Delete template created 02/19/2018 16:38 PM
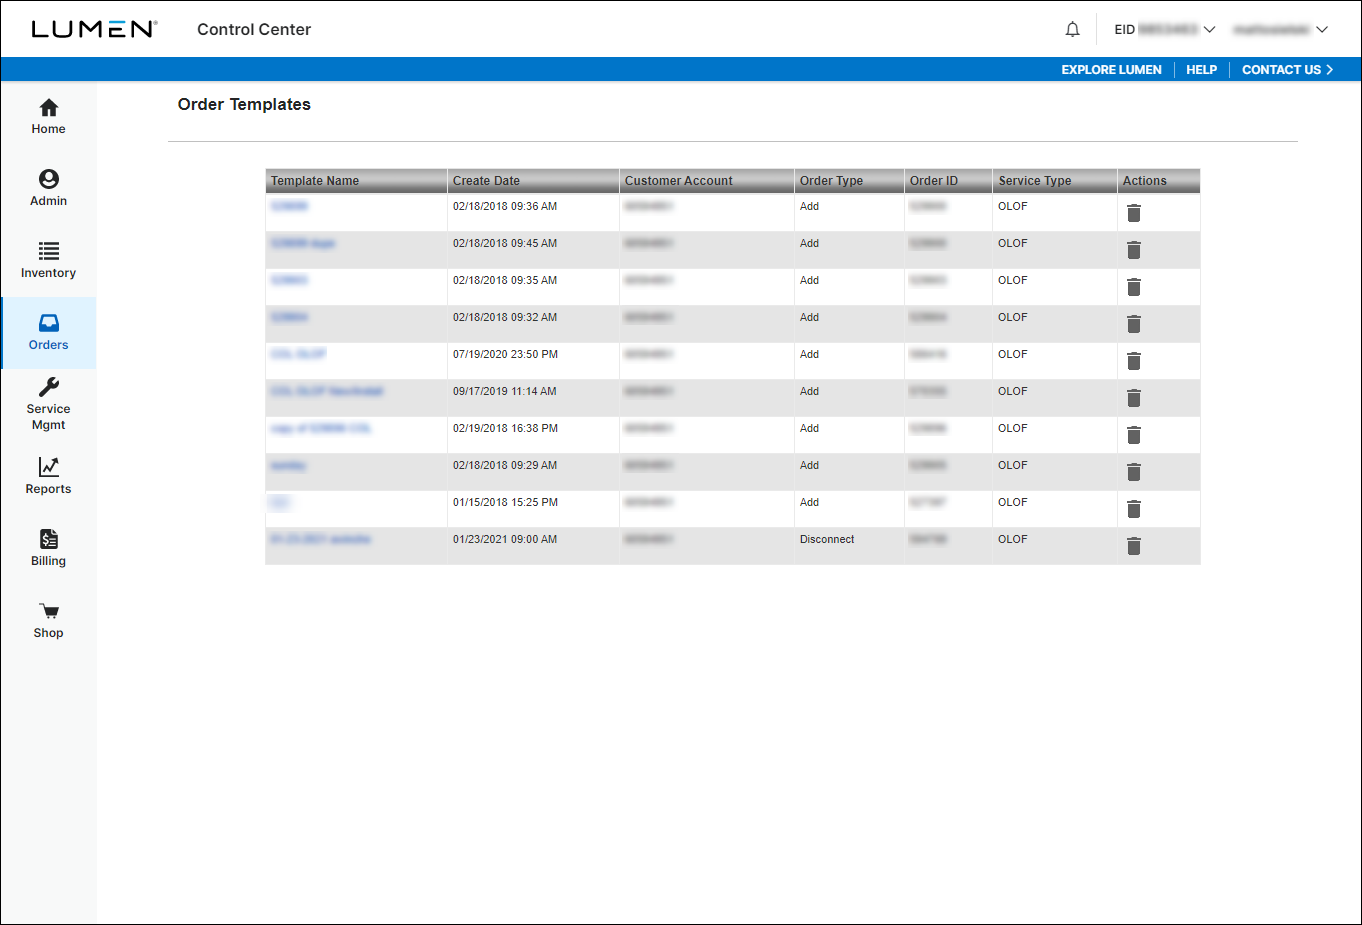 tap(1134, 435)
